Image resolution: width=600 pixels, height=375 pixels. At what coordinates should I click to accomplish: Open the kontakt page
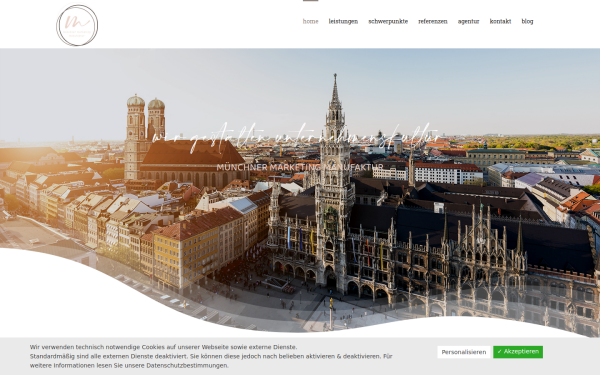(x=500, y=21)
